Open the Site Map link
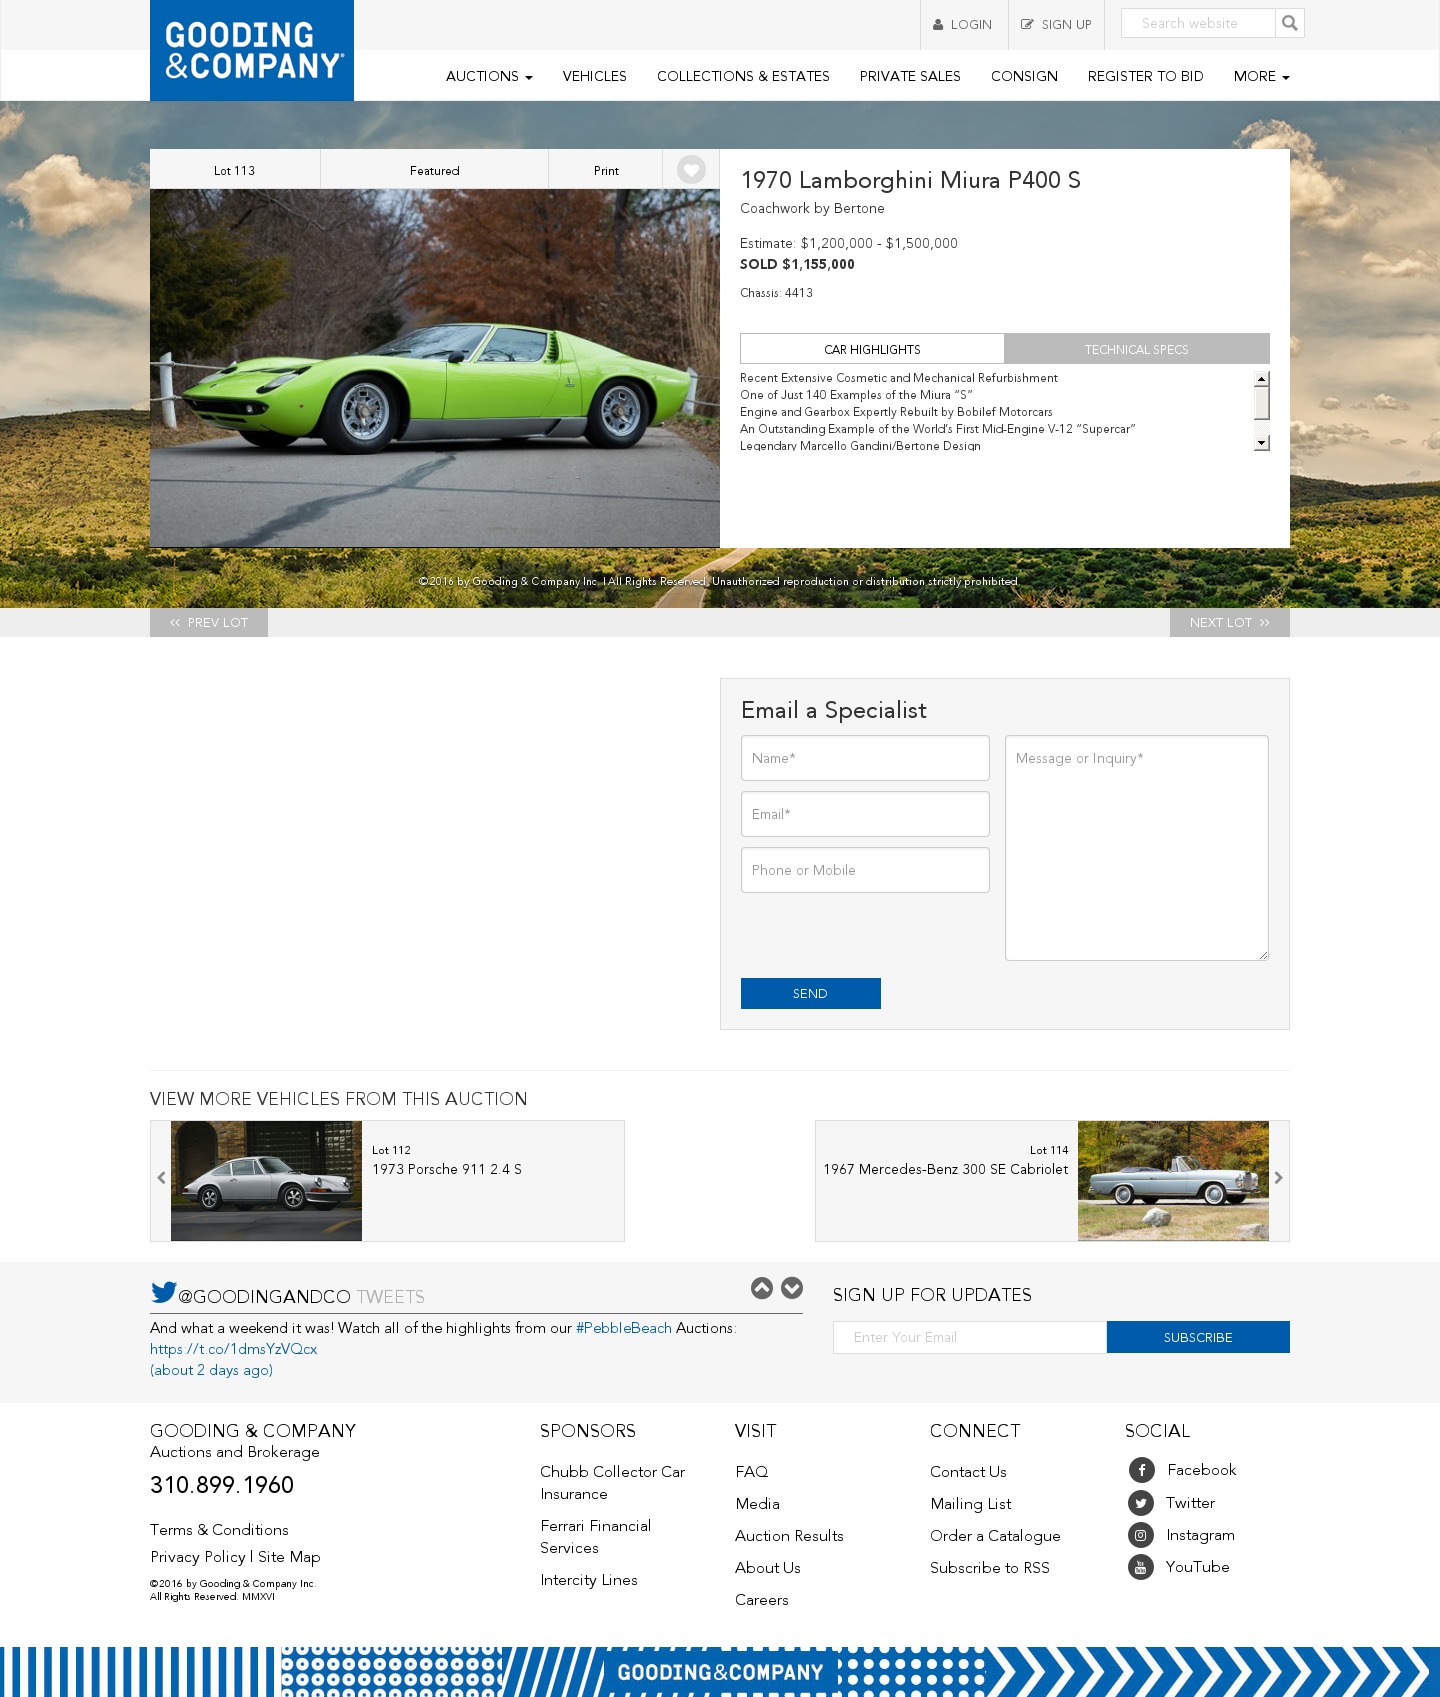The image size is (1440, 1697). [x=289, y=1557]
